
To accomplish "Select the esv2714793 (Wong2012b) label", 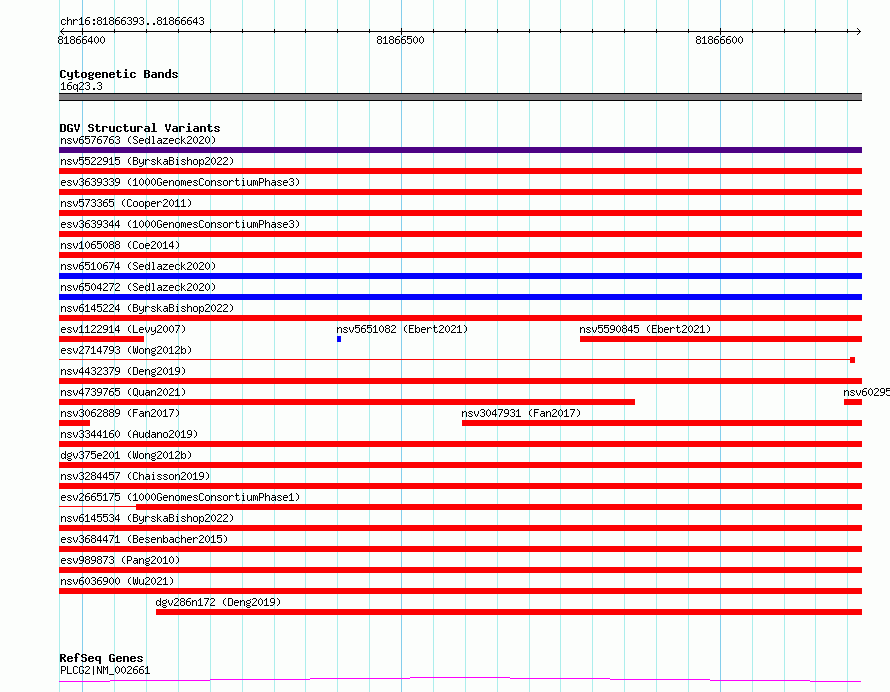I will click(126, 350).
